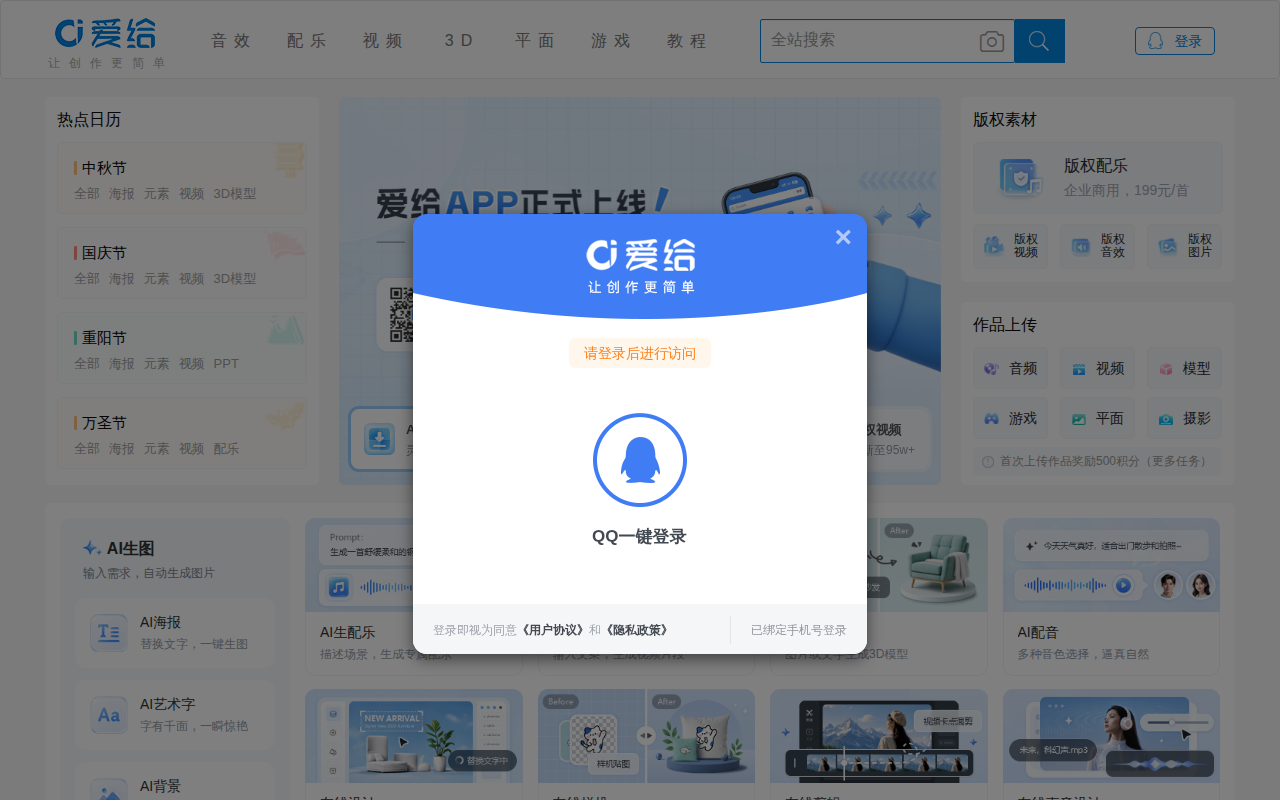Choose 已绑定手机号登录 option
This screenshot has width=1280, height=800.
[799, 630]
